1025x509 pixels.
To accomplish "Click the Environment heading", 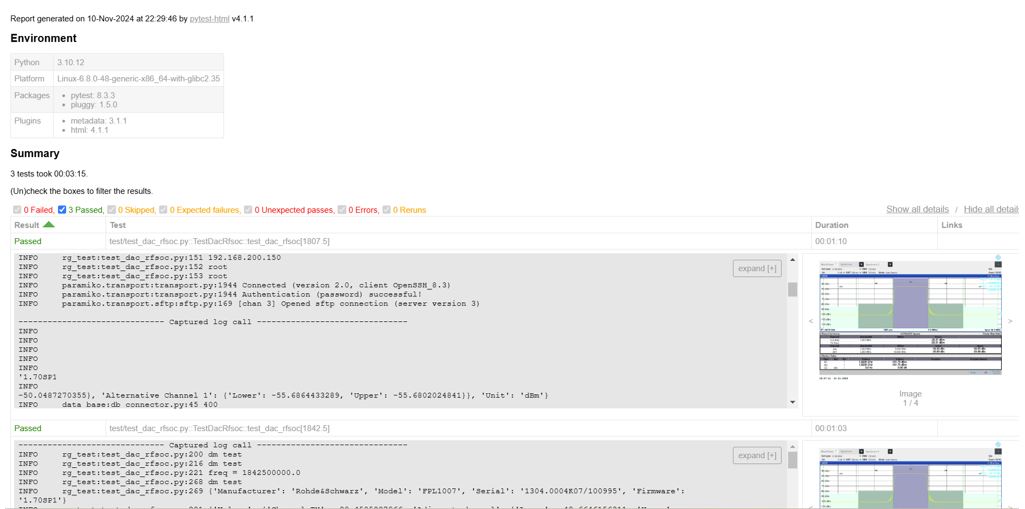I will click(43, 39).
